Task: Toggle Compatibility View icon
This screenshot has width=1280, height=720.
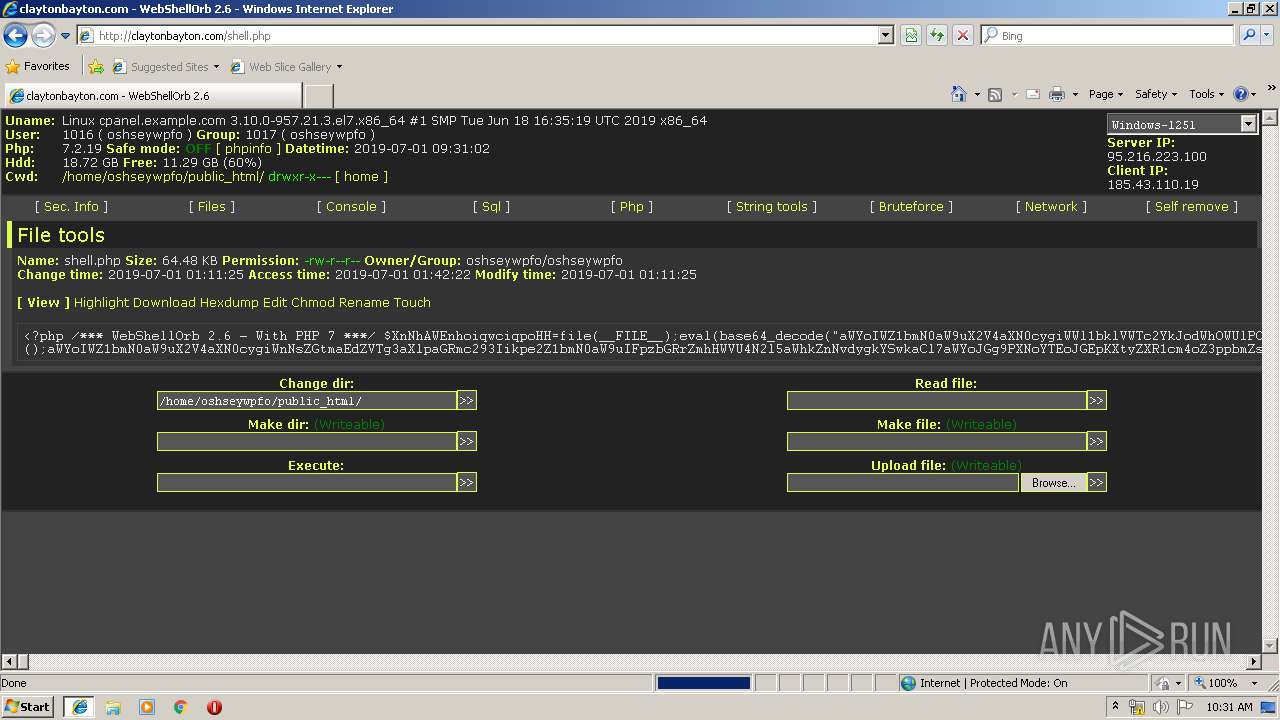Action: [911, 36]
